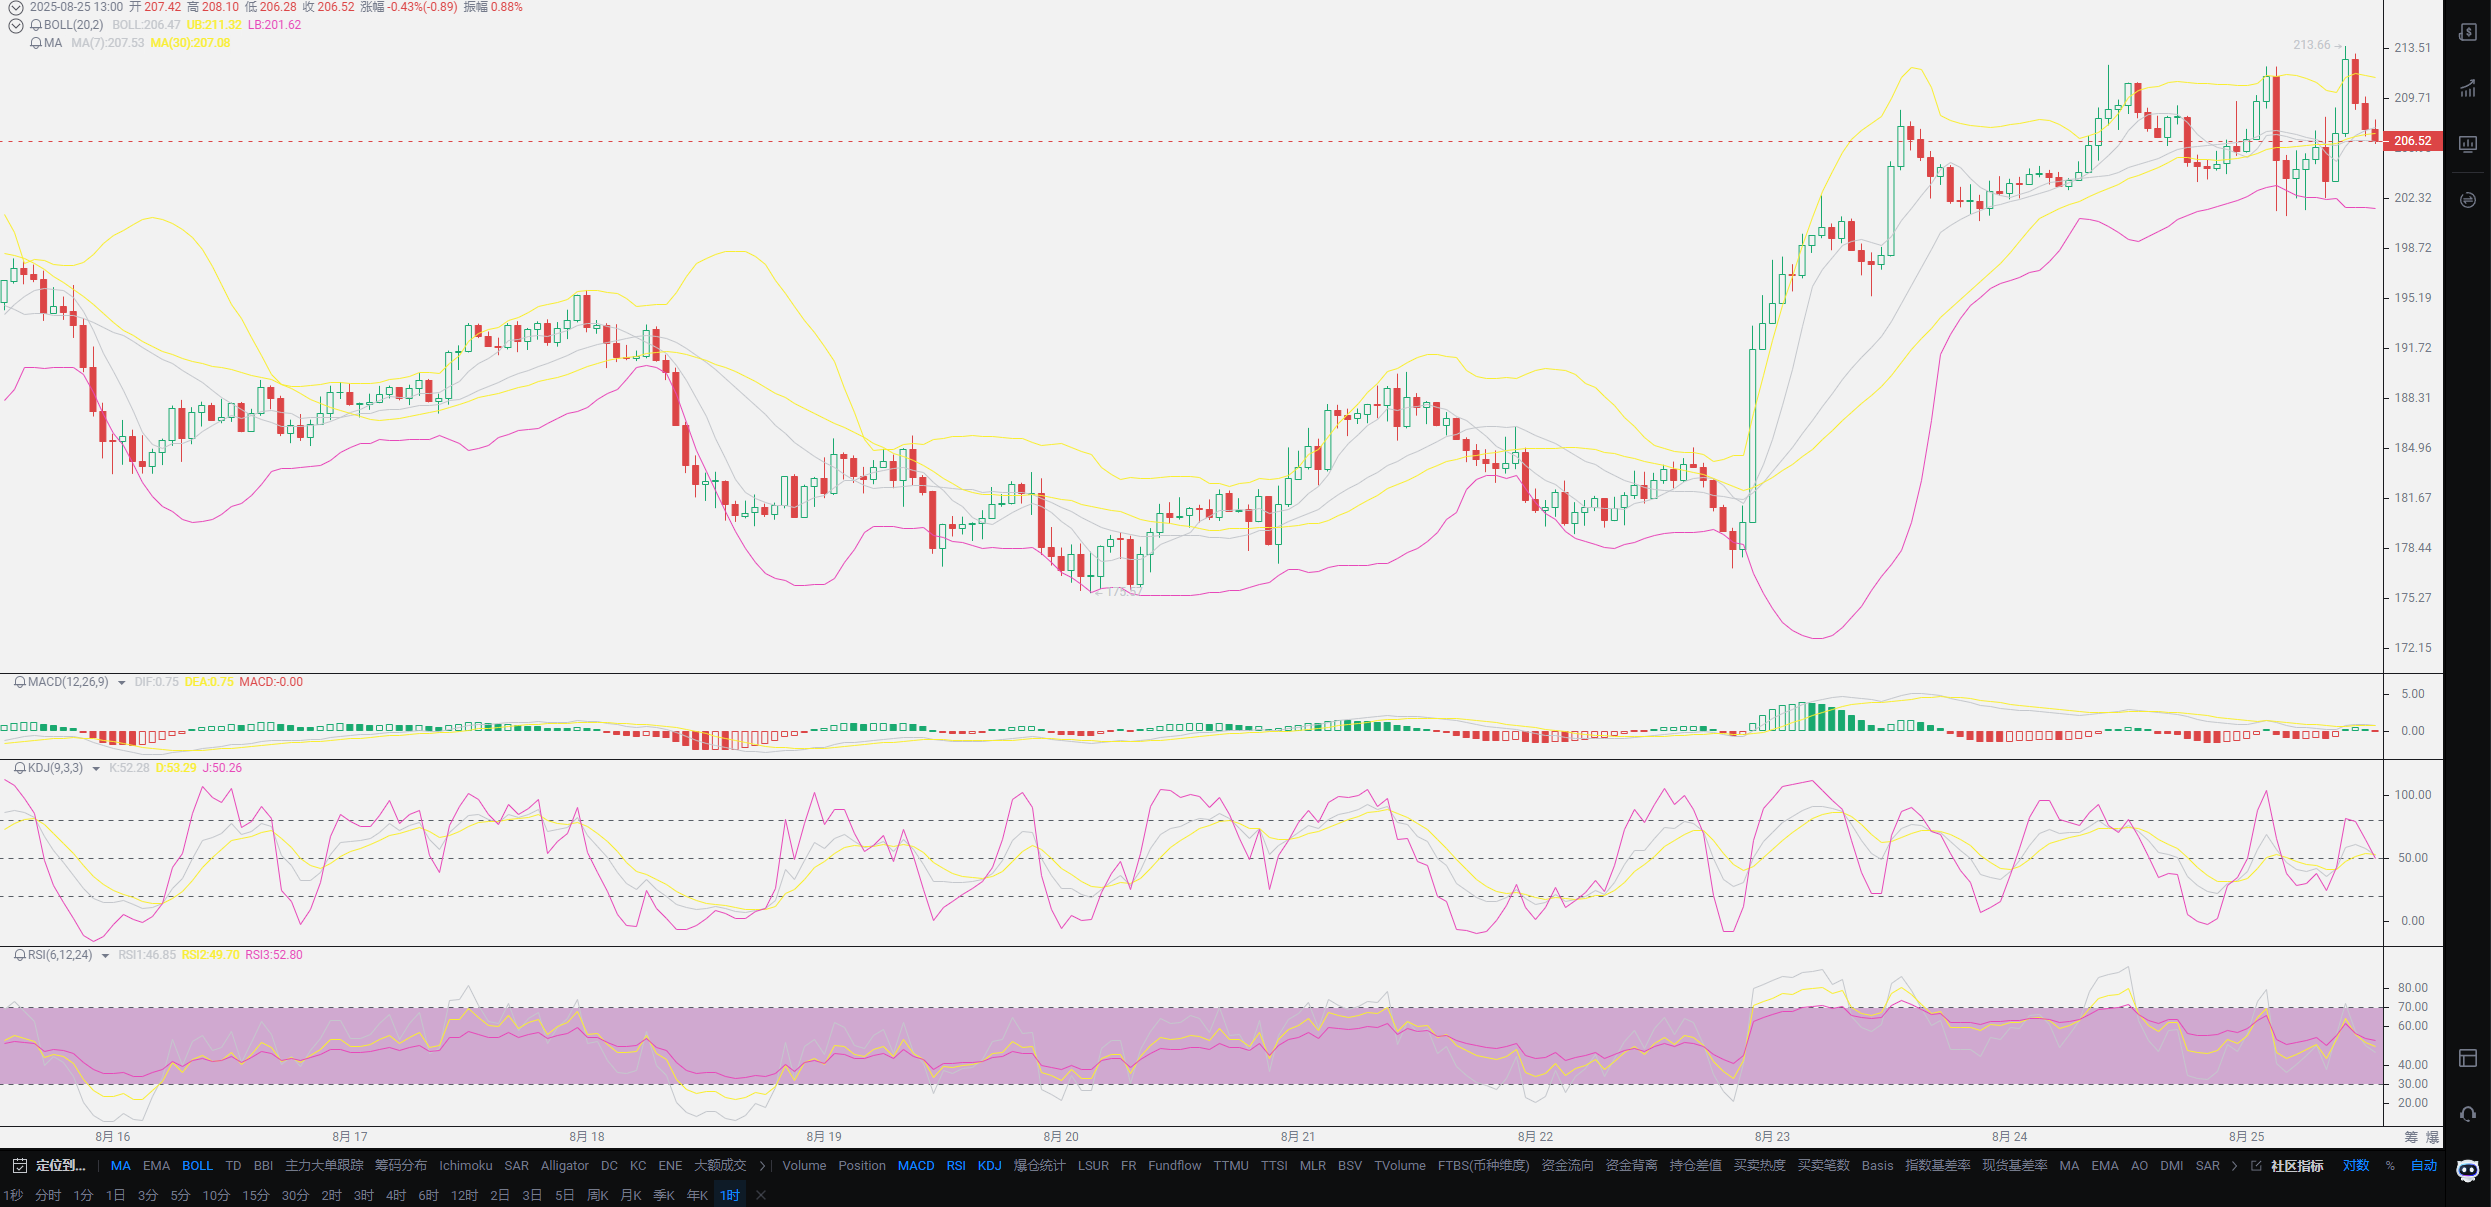The image size is (2491, 1207).
Task: Click the headset support icon
Action: pyautogui.click(x=2467, y=1114)
